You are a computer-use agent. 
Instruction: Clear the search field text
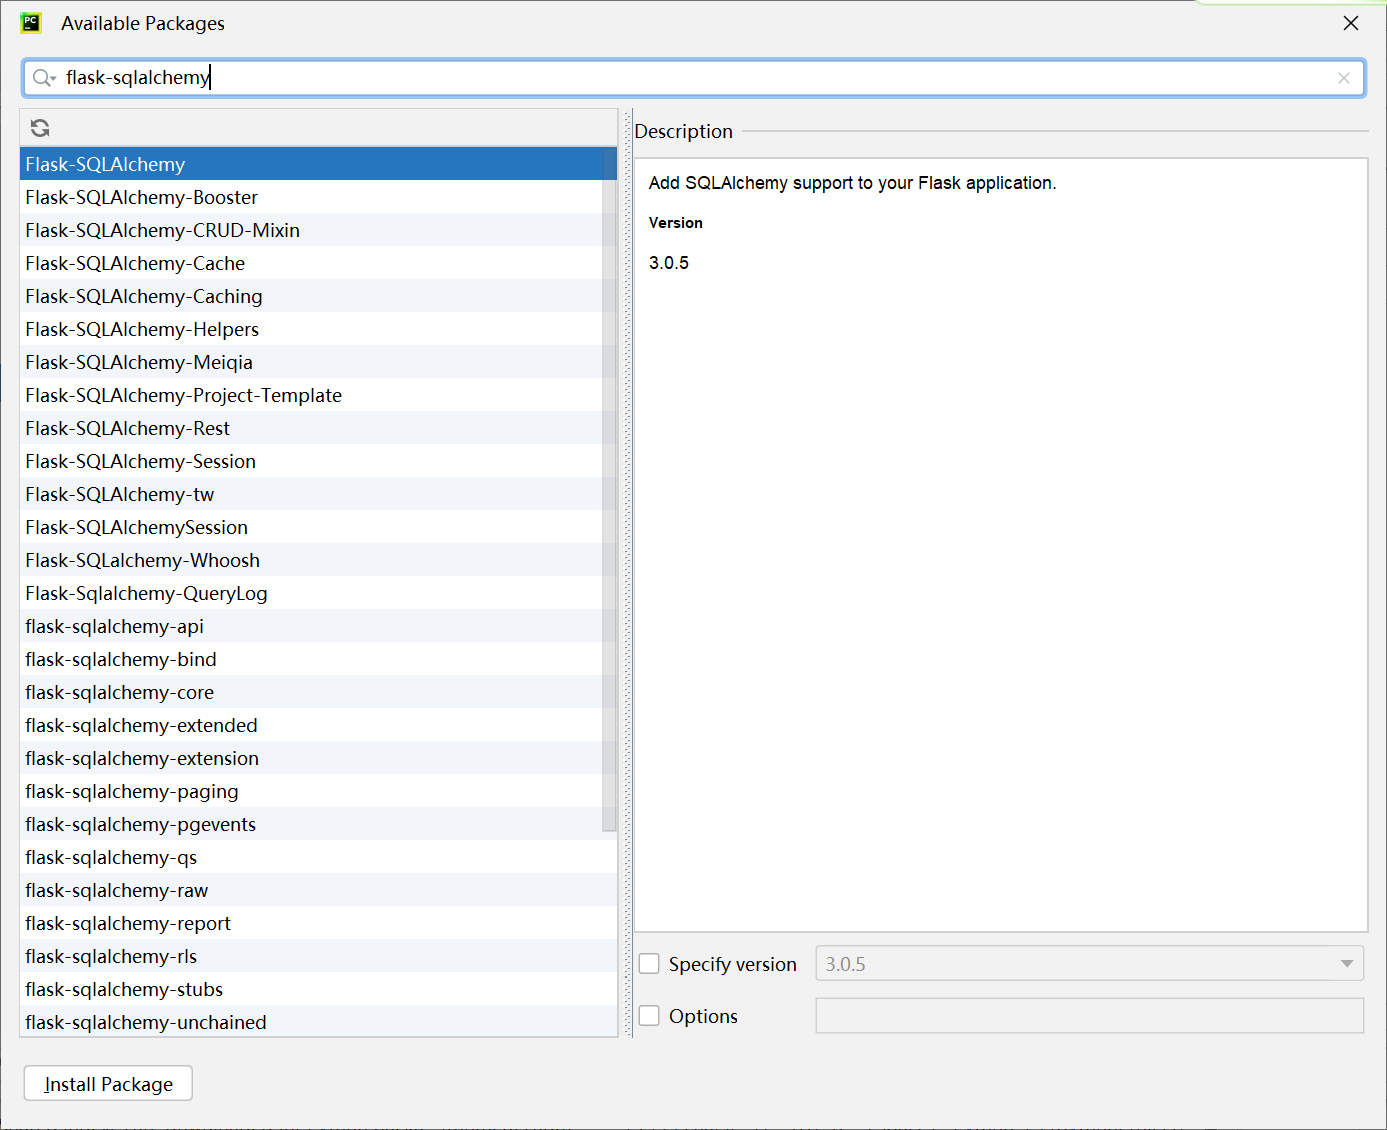coord(1343,78)
